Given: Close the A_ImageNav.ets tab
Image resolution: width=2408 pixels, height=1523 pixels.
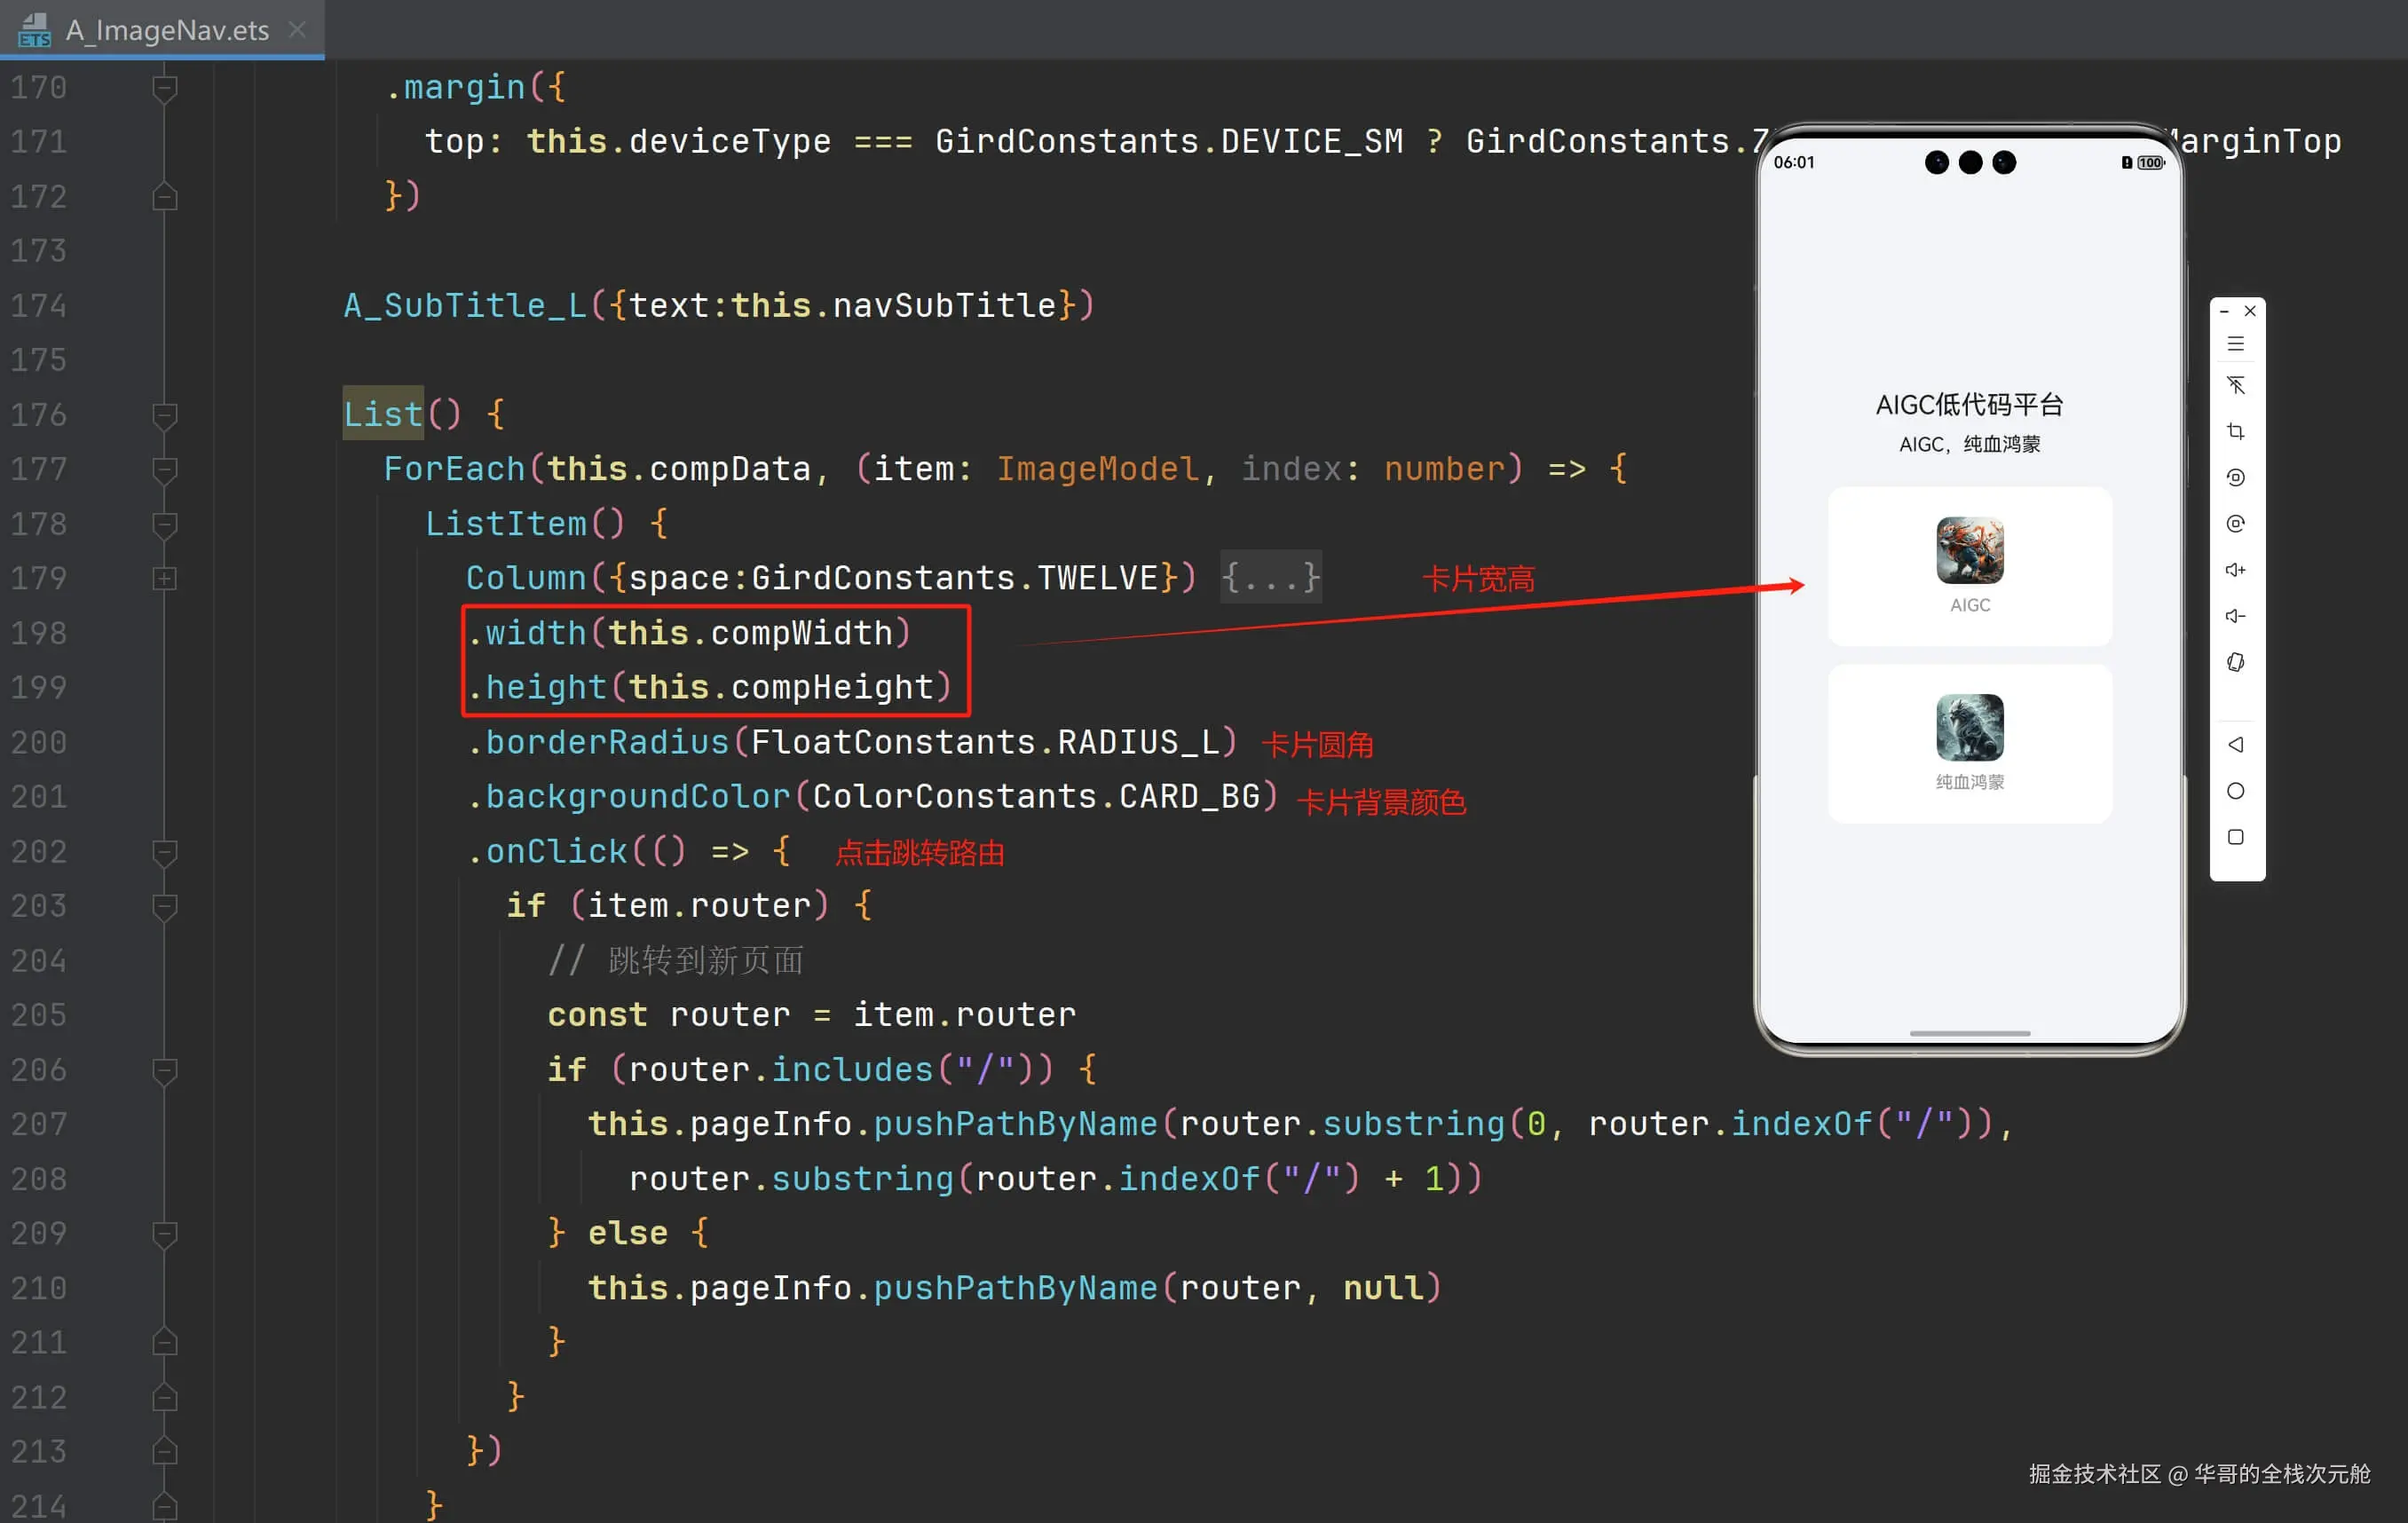Looking at the screenshot, I should tap(297, 30).
